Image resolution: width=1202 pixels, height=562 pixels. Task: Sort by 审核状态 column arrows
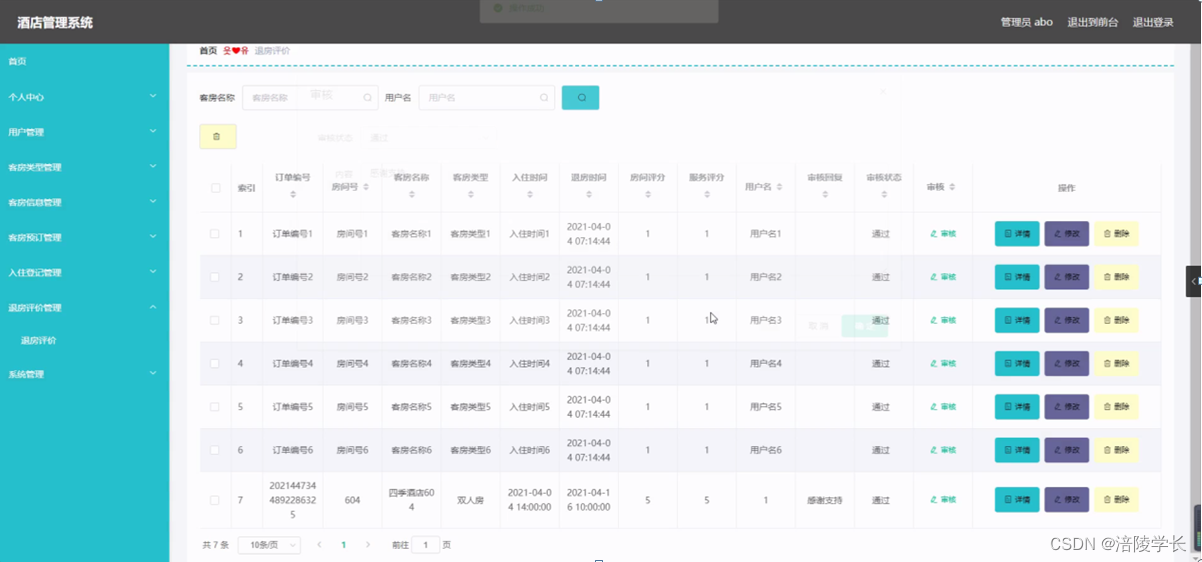(884, 194)
